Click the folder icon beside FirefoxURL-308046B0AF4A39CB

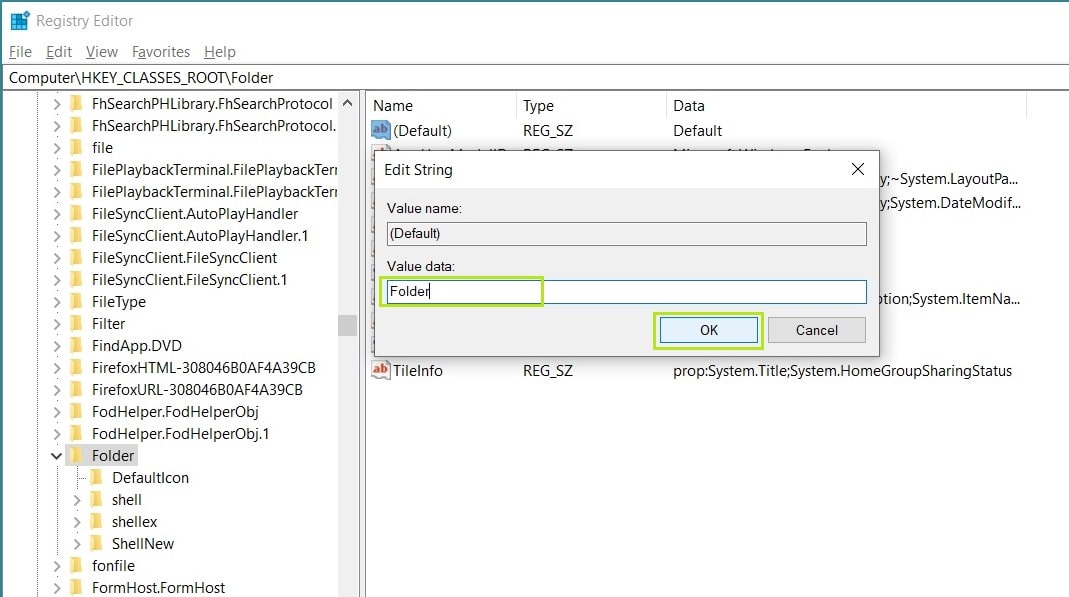[x=77, y=390]
